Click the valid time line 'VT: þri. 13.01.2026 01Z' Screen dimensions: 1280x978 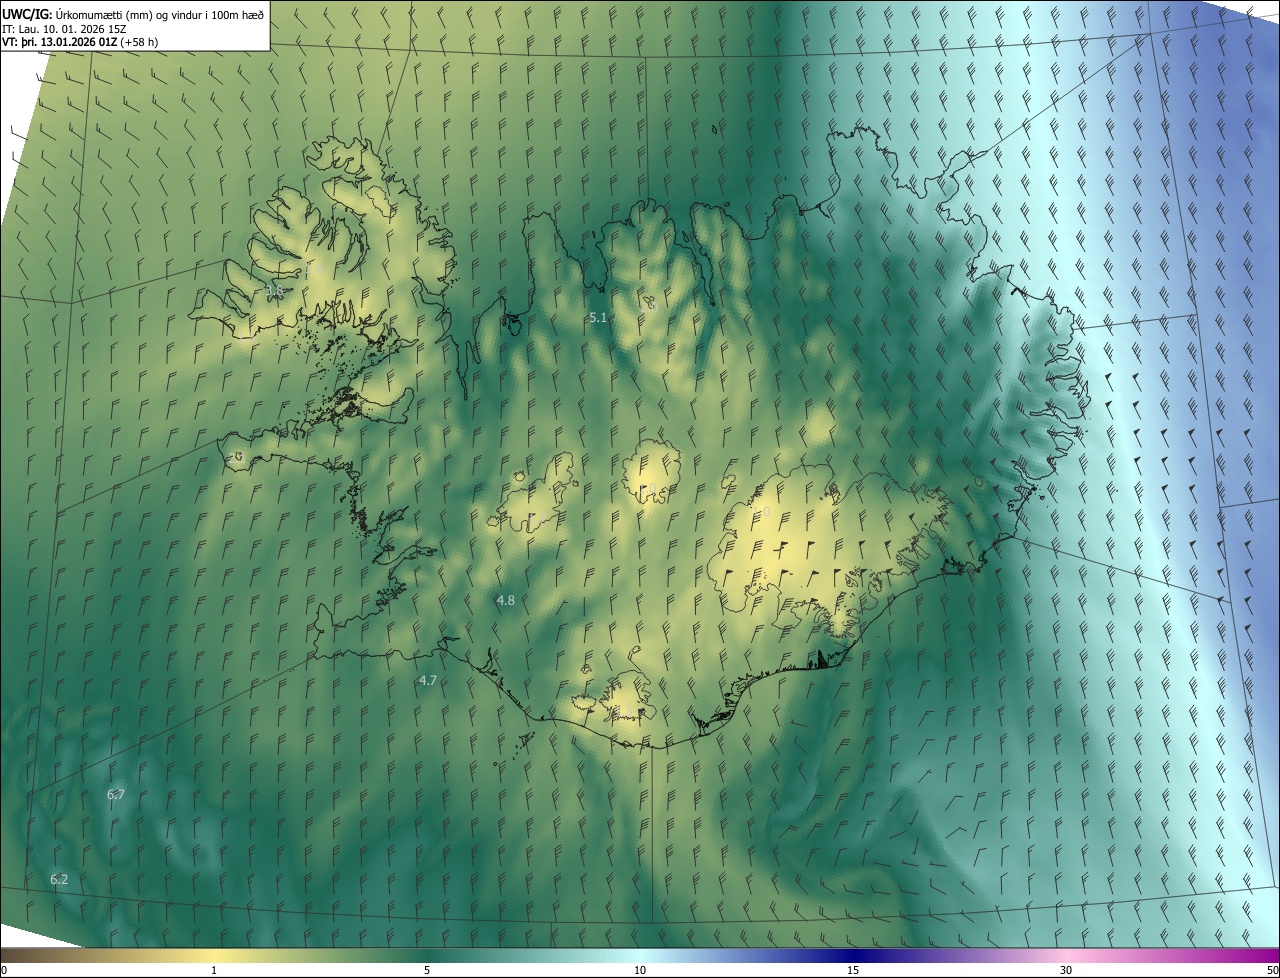coord(60,42)
